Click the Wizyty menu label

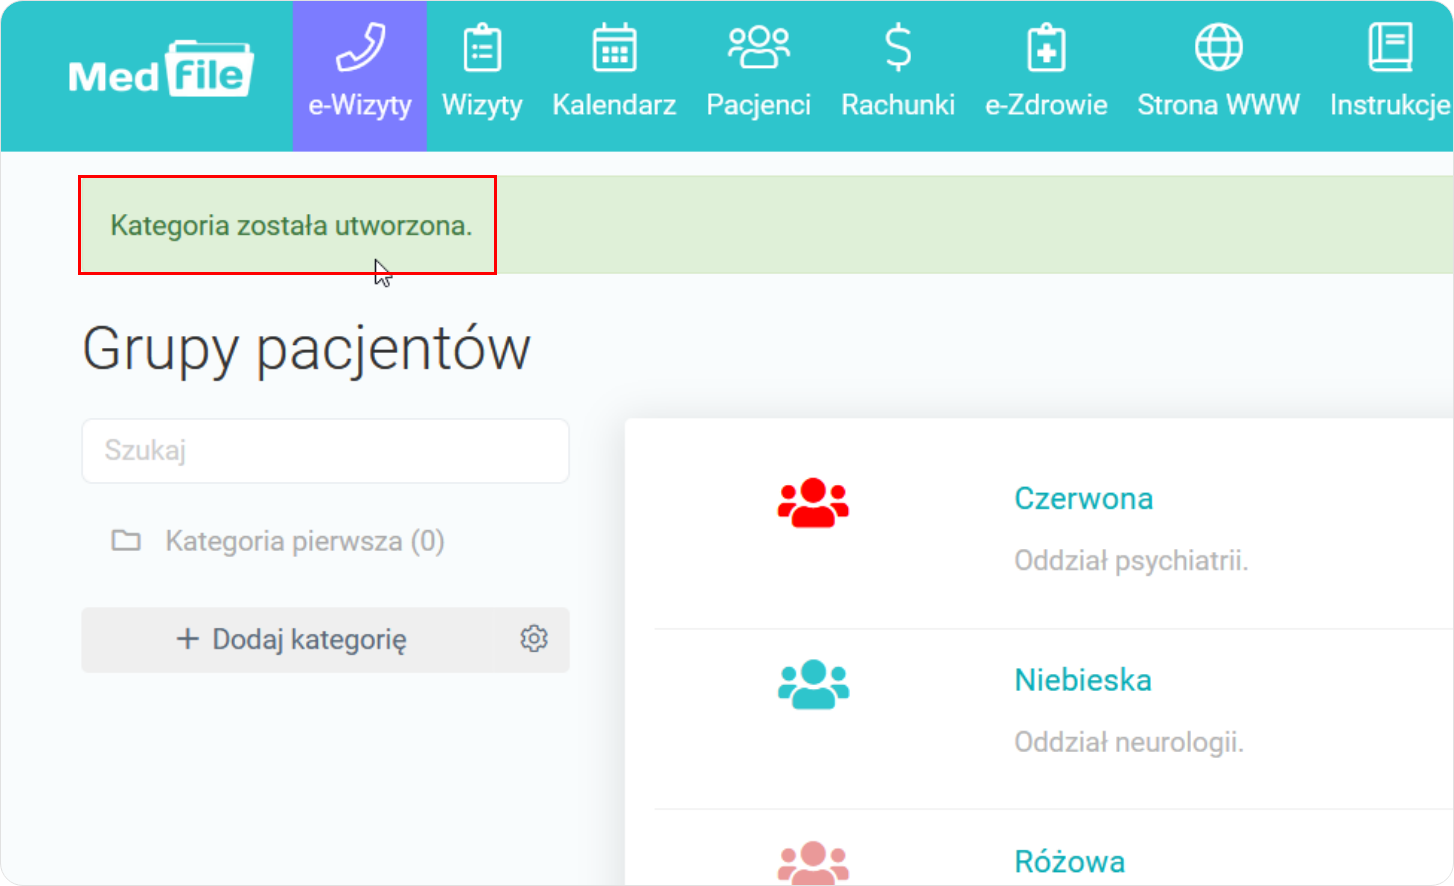click(x=482, y=105)
